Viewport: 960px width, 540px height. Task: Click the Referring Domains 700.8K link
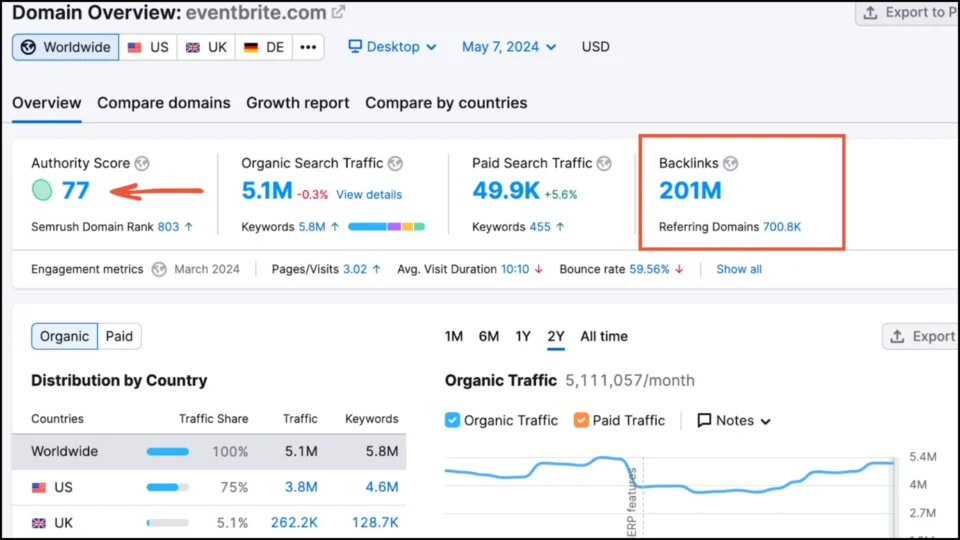click(782, 227)
